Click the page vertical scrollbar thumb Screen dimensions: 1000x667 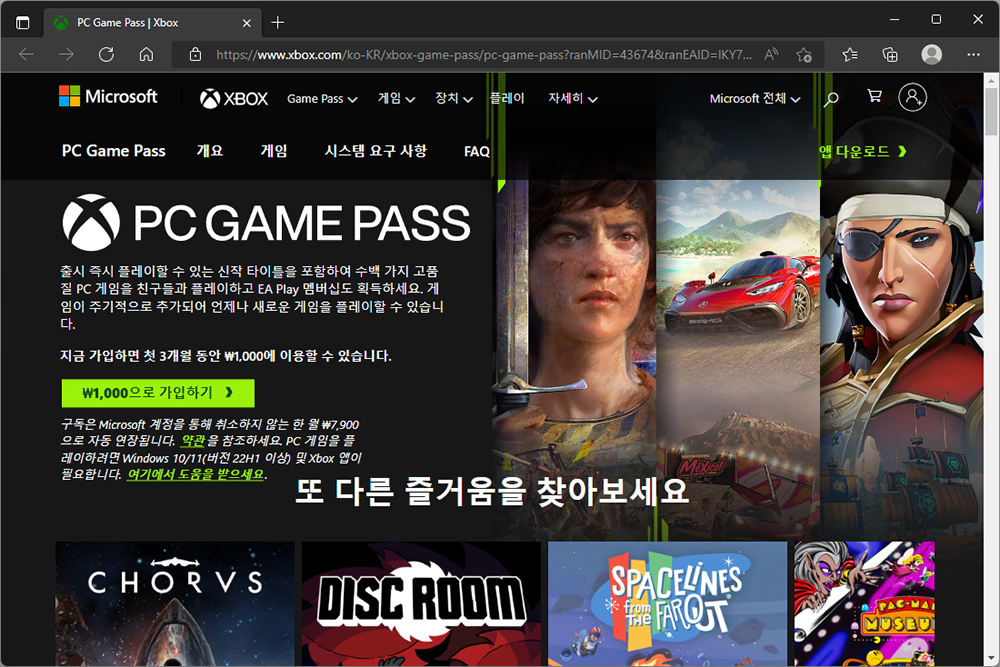tap(990, 111)
